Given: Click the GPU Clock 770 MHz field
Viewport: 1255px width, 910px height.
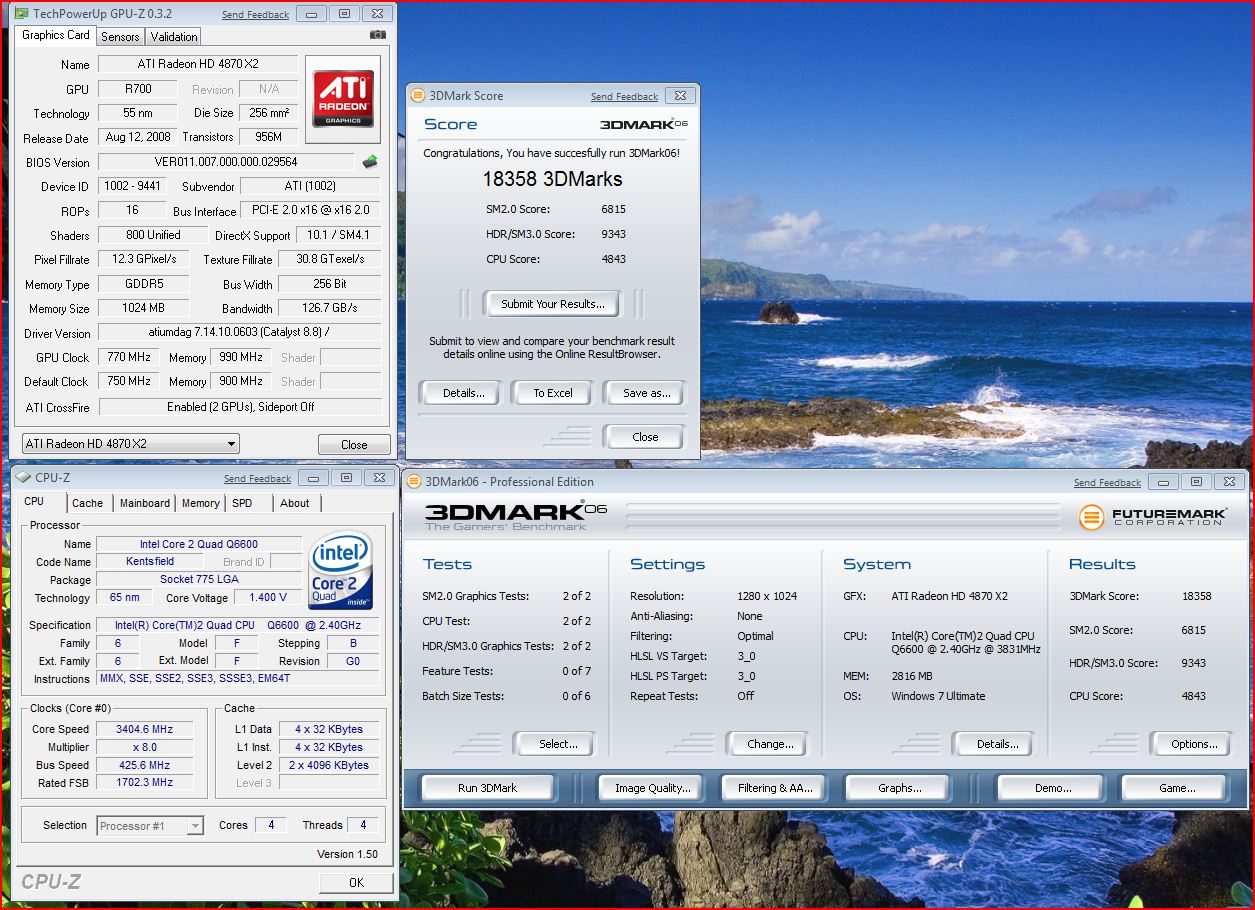Looking at the screenshot, I should point(128,357).
